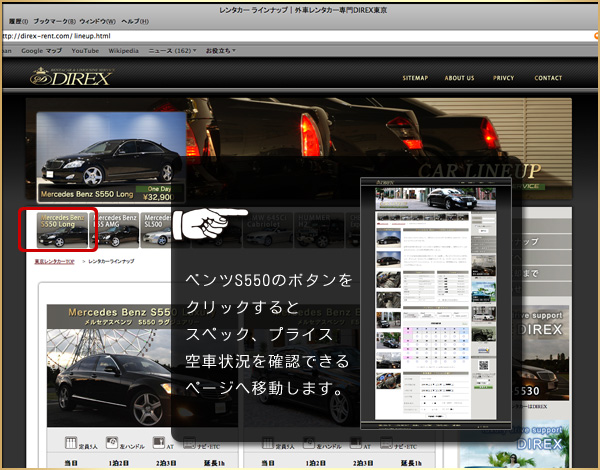This screenshot has width=600, height=470.
Task: Click the 定員5人 seat icon in second card
Action: click(x=268, y=443)
